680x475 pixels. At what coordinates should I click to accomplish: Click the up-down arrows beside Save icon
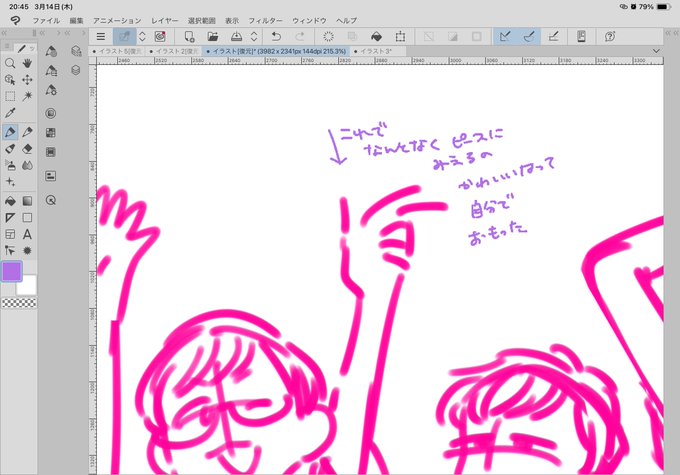coord(254,37)
